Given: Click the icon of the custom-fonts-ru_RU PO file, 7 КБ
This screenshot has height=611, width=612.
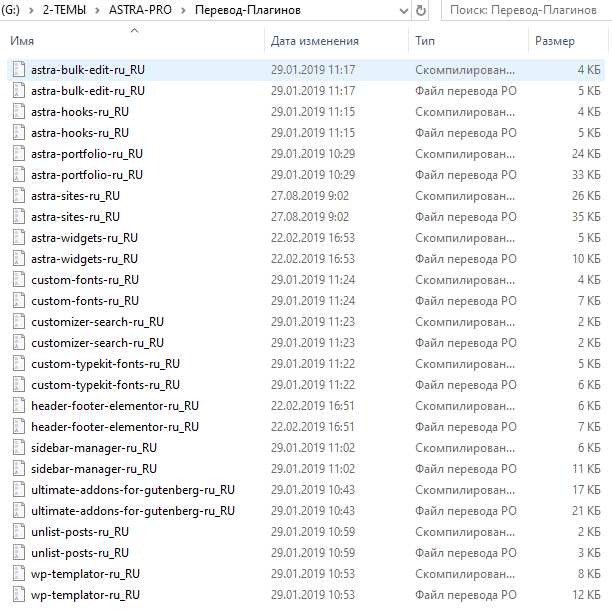Looking at the screenshot, I should [19, 301].
